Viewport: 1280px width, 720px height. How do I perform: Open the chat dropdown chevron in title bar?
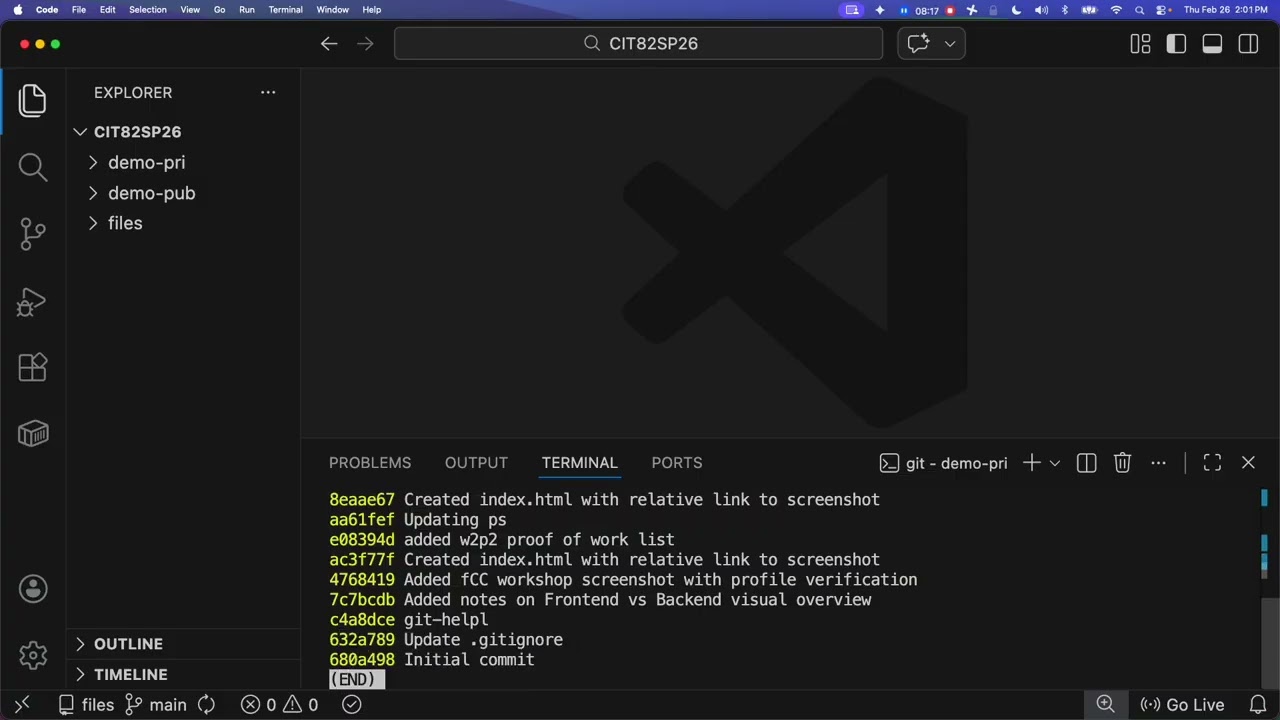pos(950,43)
